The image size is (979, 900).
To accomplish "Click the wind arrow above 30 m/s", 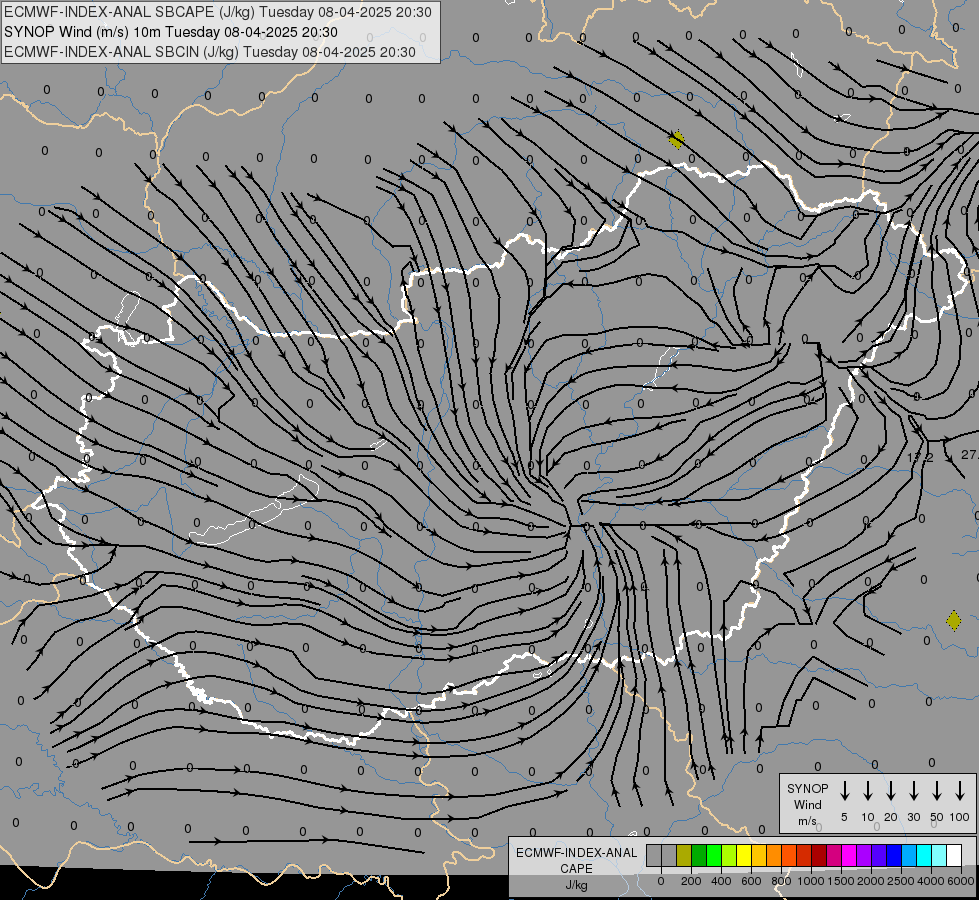I will pos(913,791).
